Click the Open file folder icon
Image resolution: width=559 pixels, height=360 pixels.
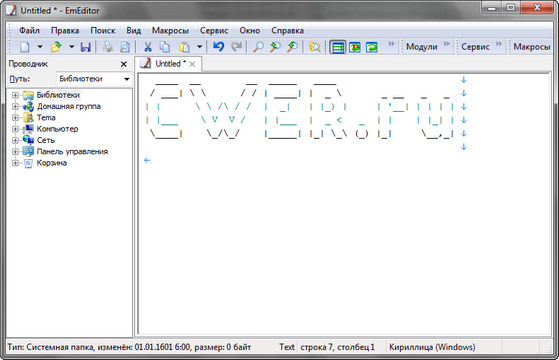click(x=56, y=47)
